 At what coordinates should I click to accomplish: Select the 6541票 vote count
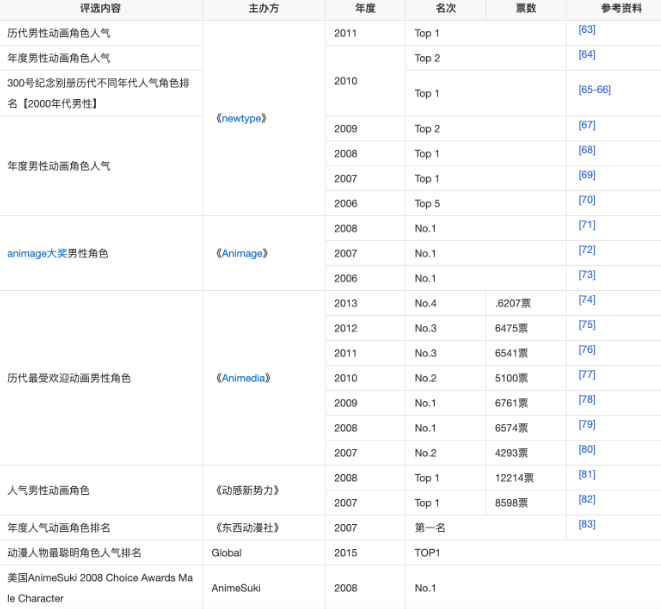point(526,353)
